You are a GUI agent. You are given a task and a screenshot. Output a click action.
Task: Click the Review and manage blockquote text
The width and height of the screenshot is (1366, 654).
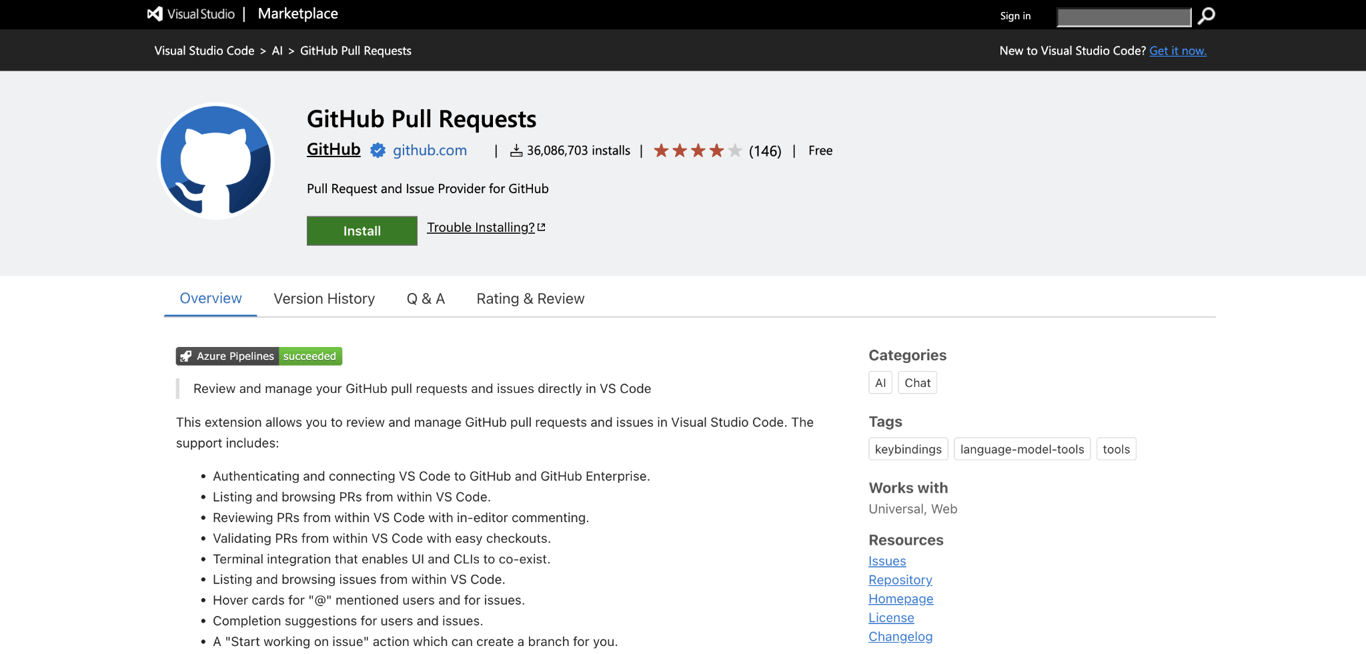(x=422, y=389)
